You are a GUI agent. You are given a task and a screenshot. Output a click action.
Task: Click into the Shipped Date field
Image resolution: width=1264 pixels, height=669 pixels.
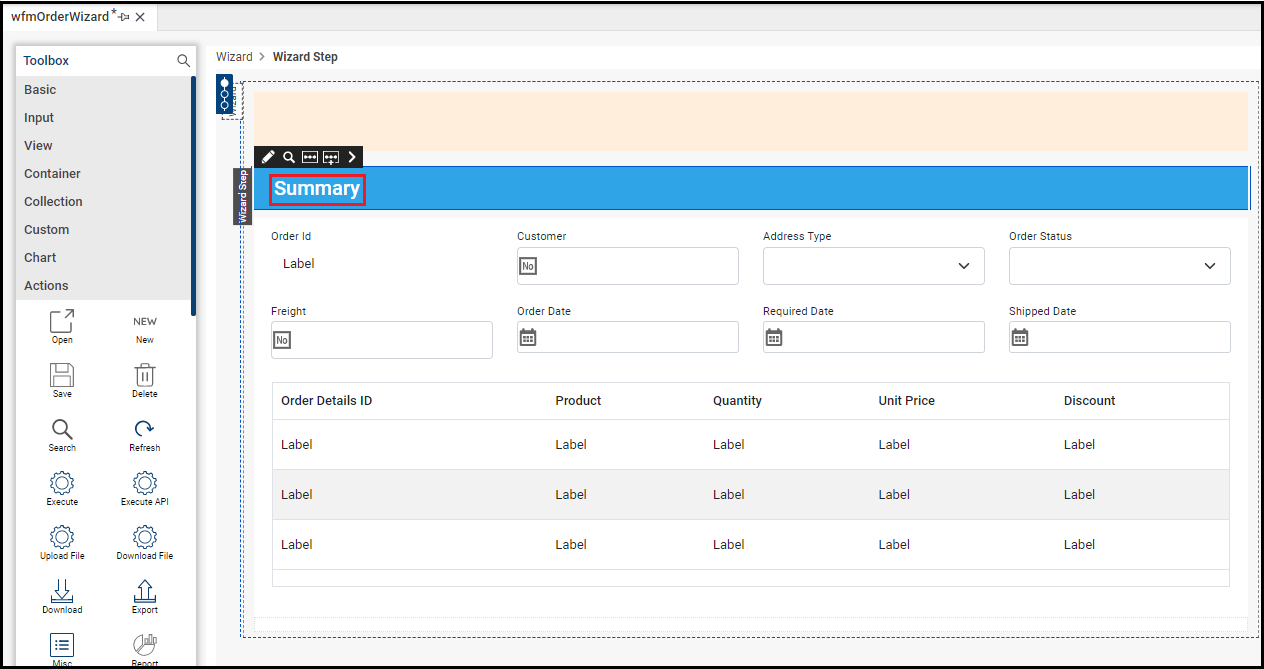(1120, 337)
